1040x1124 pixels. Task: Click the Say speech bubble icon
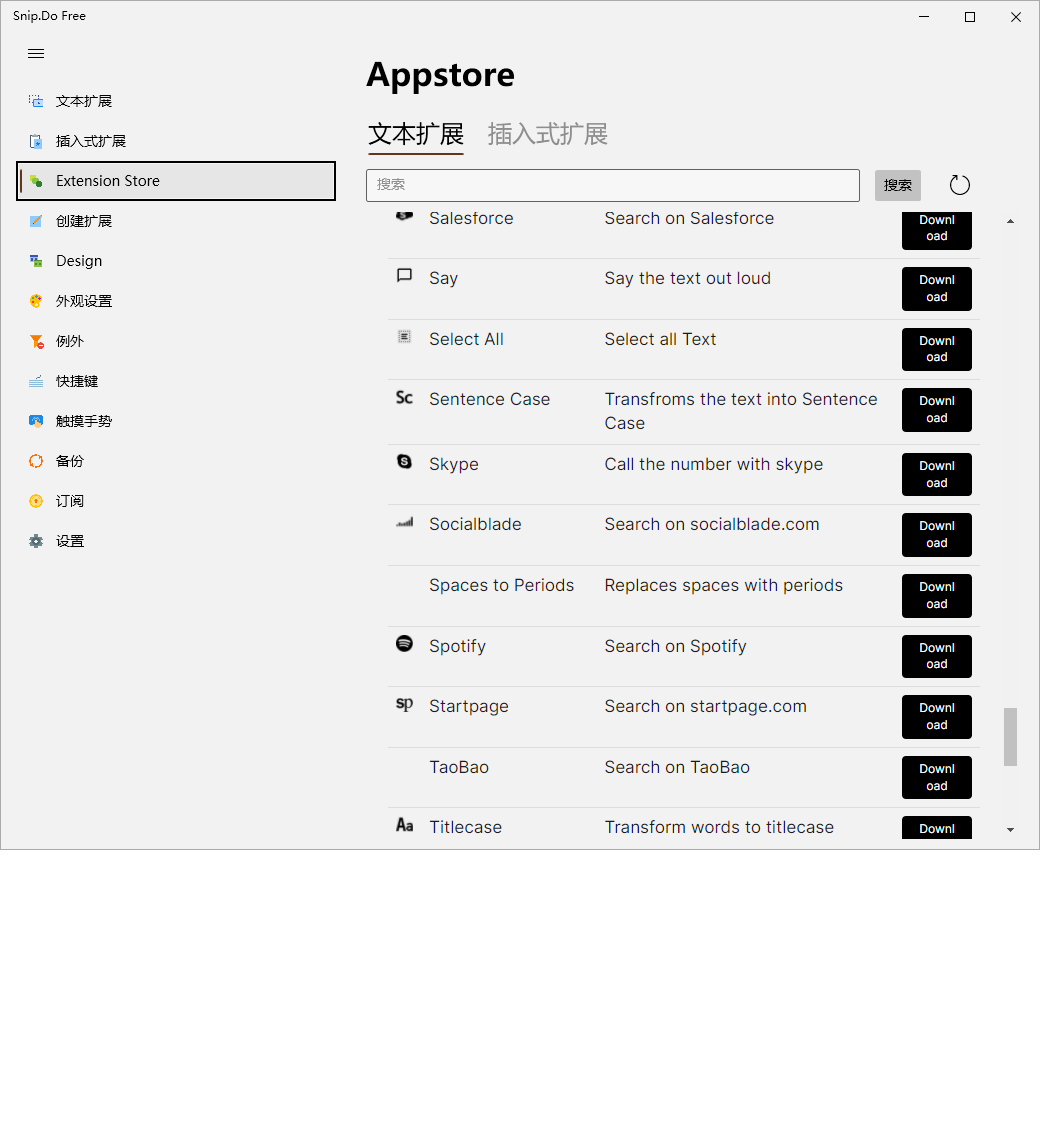[404, 275]
